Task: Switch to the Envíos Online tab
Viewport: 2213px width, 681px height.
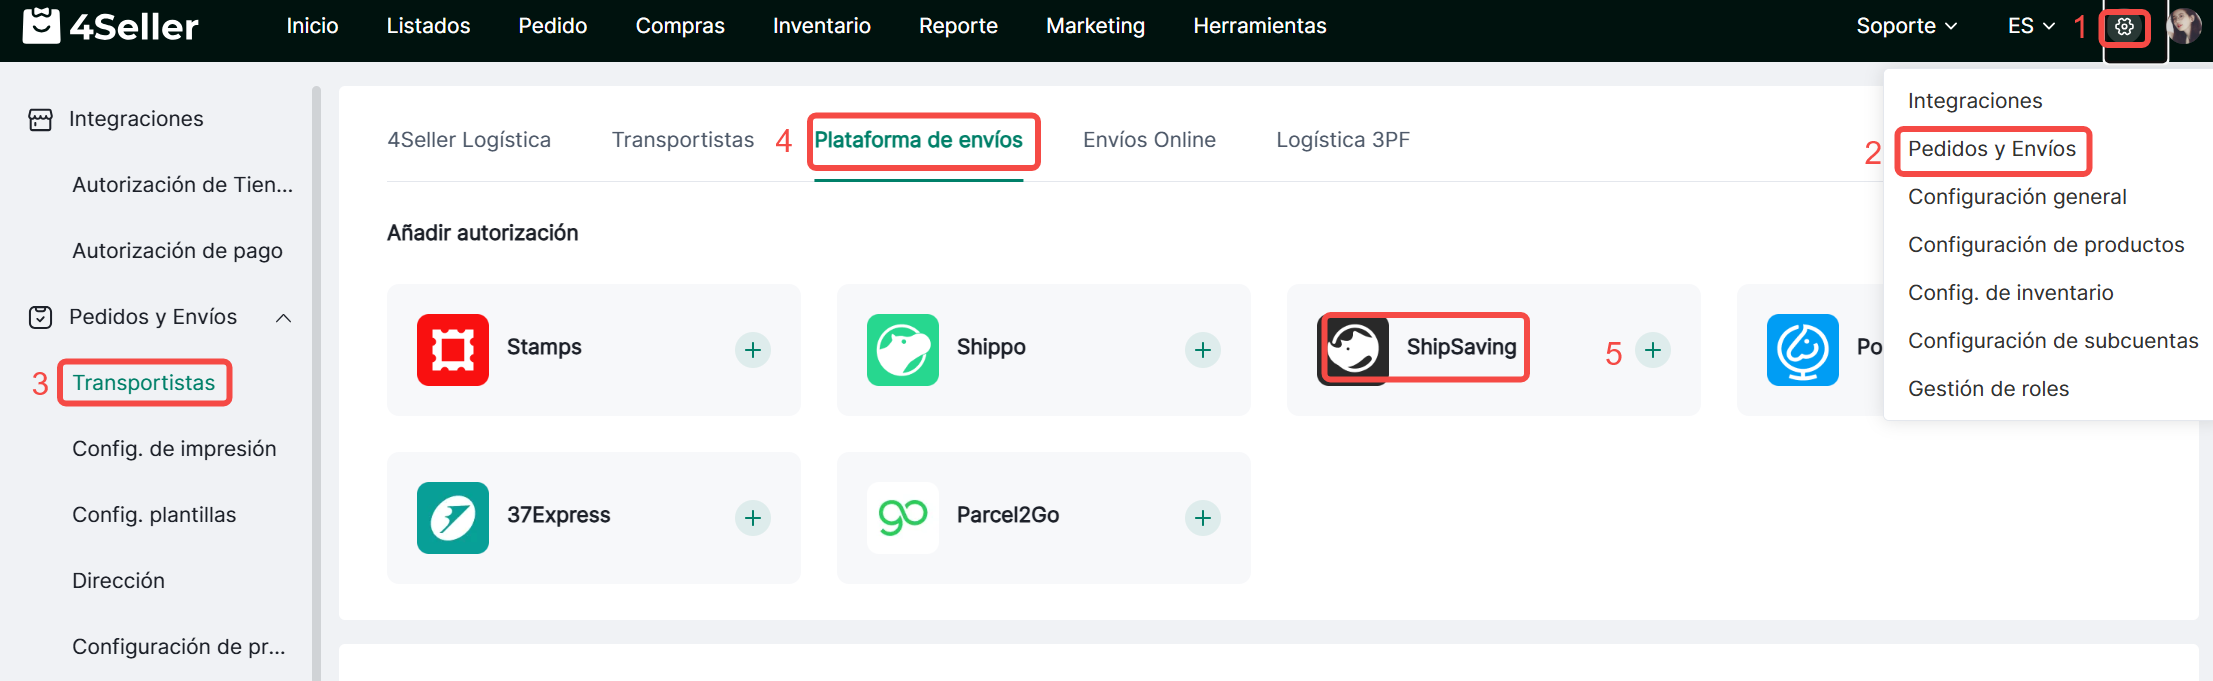Action: [x=1149, y=140]
